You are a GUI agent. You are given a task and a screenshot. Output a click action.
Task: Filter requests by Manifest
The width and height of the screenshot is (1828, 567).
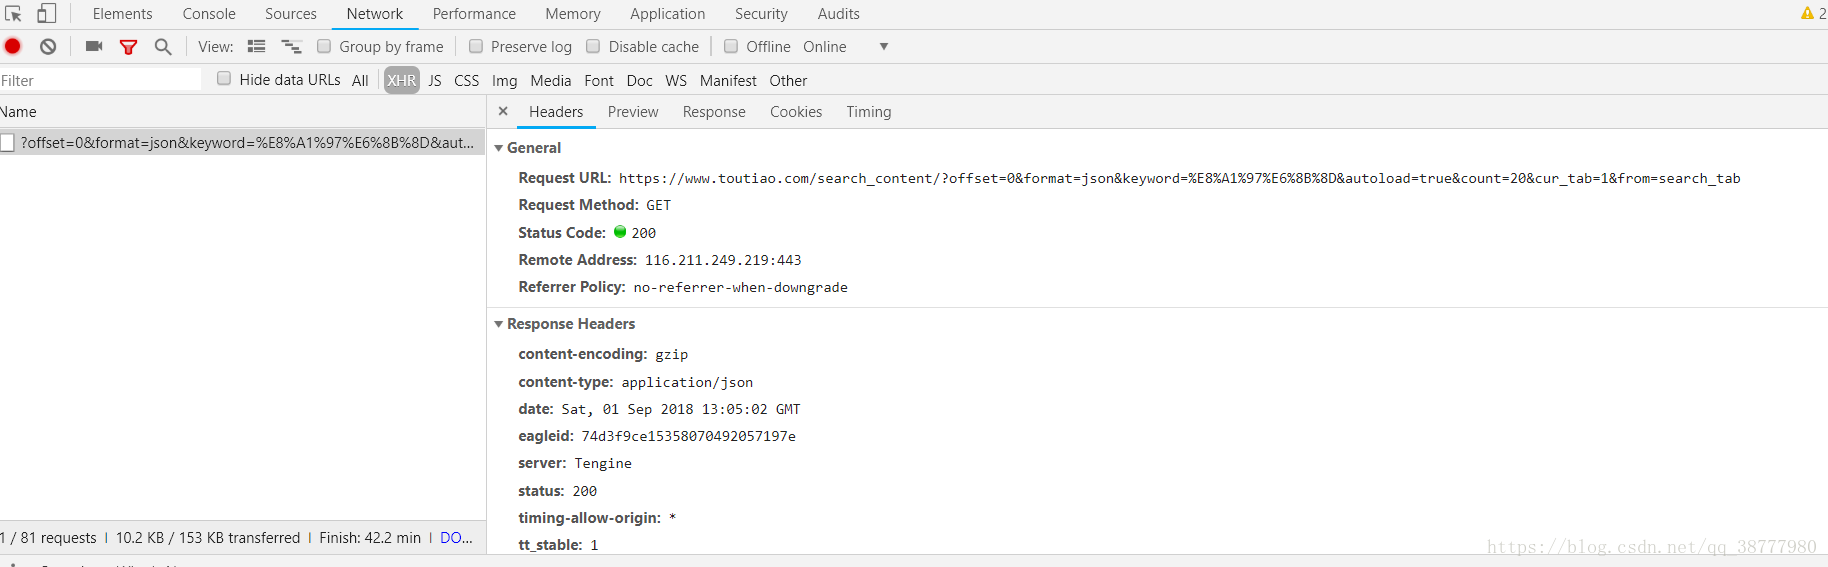[x=728, y=81]
